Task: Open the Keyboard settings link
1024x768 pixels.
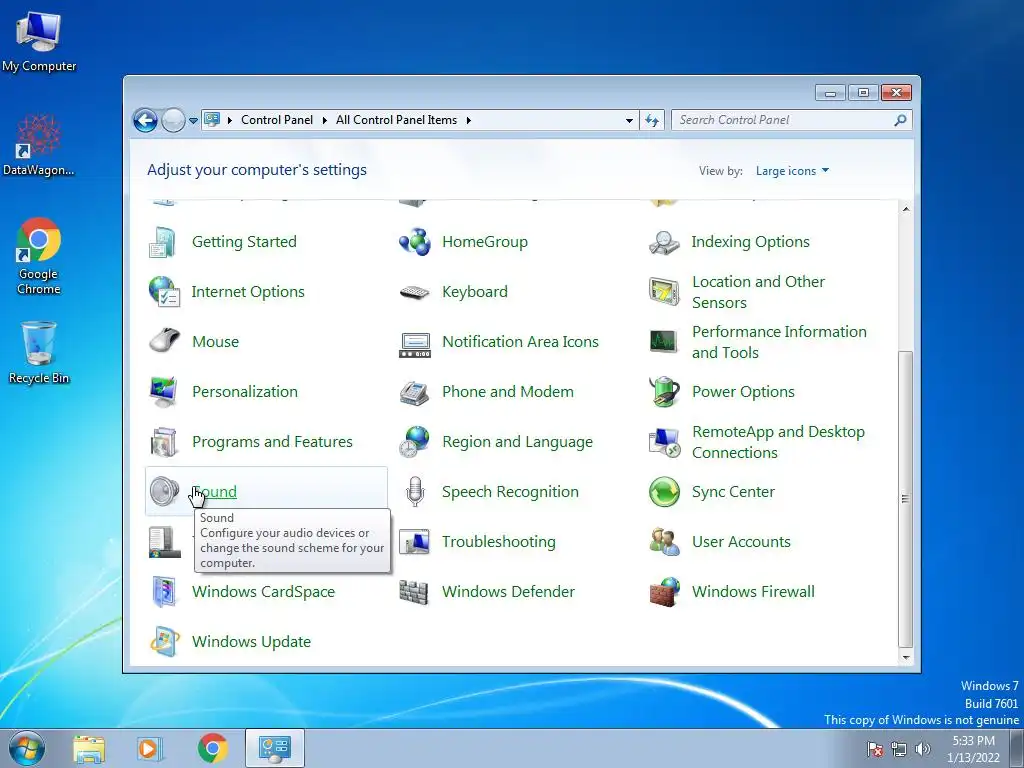Action: click(475, 291)
